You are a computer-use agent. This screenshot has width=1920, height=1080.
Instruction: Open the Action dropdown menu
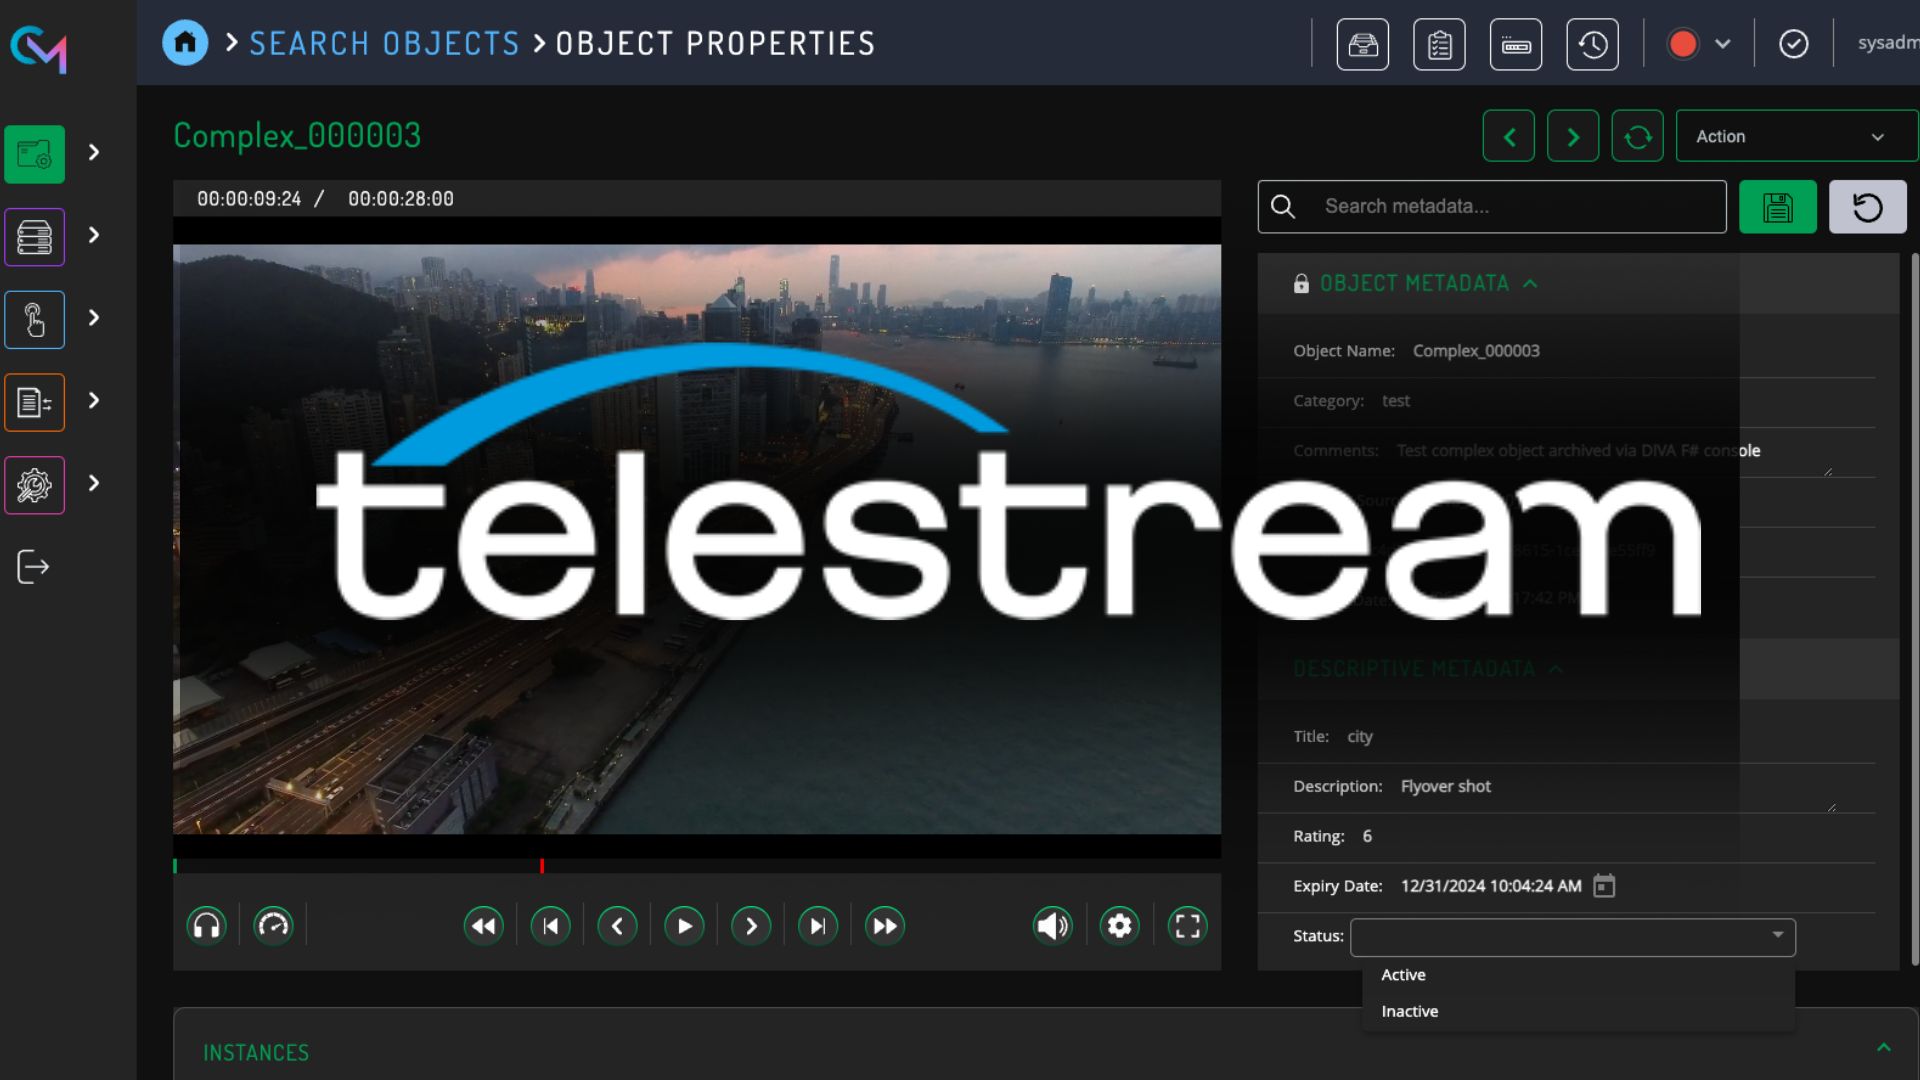(x=1795, y=136)
